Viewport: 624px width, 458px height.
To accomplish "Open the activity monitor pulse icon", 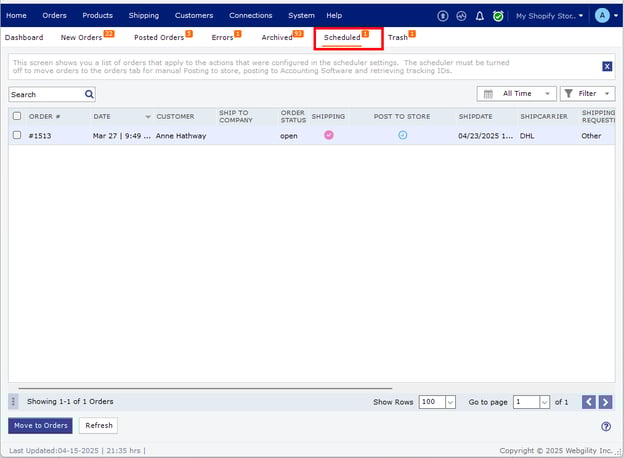I will click(462, 16).
